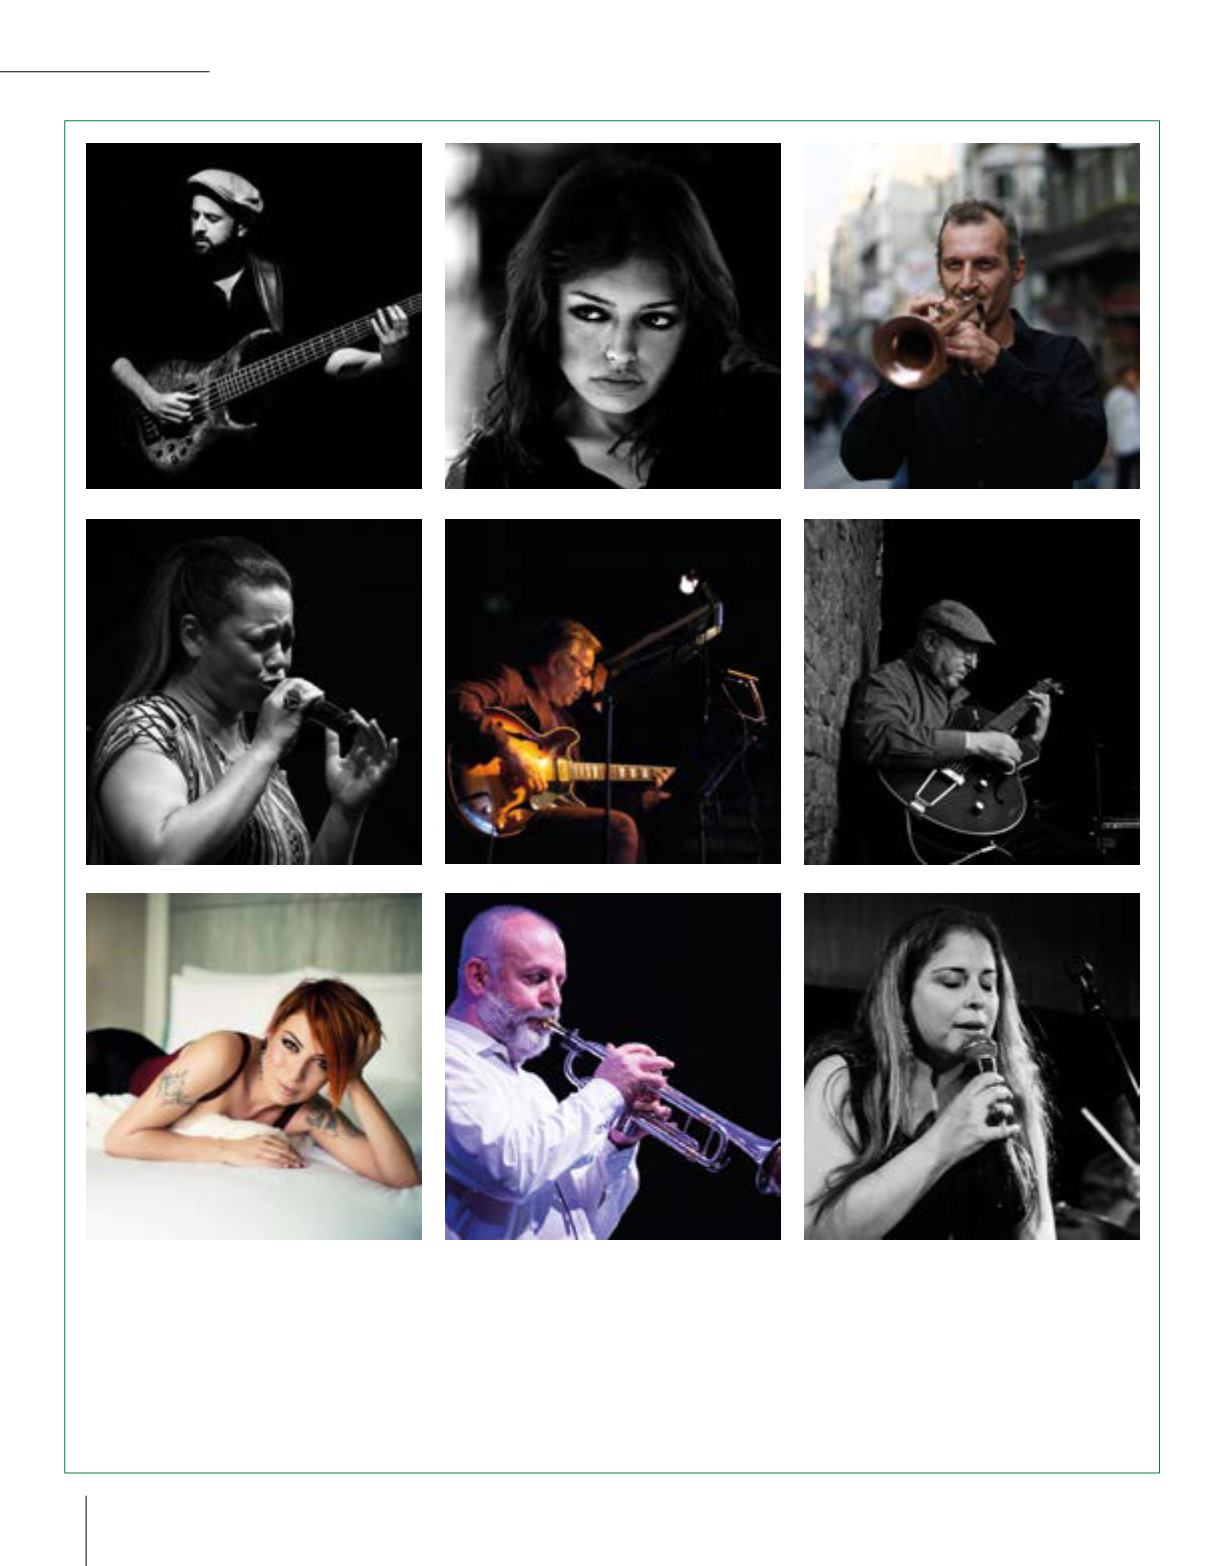Select the black-and-white portrait of dark-haired woman
The image size is (1225, 1566).
(613, 316)
